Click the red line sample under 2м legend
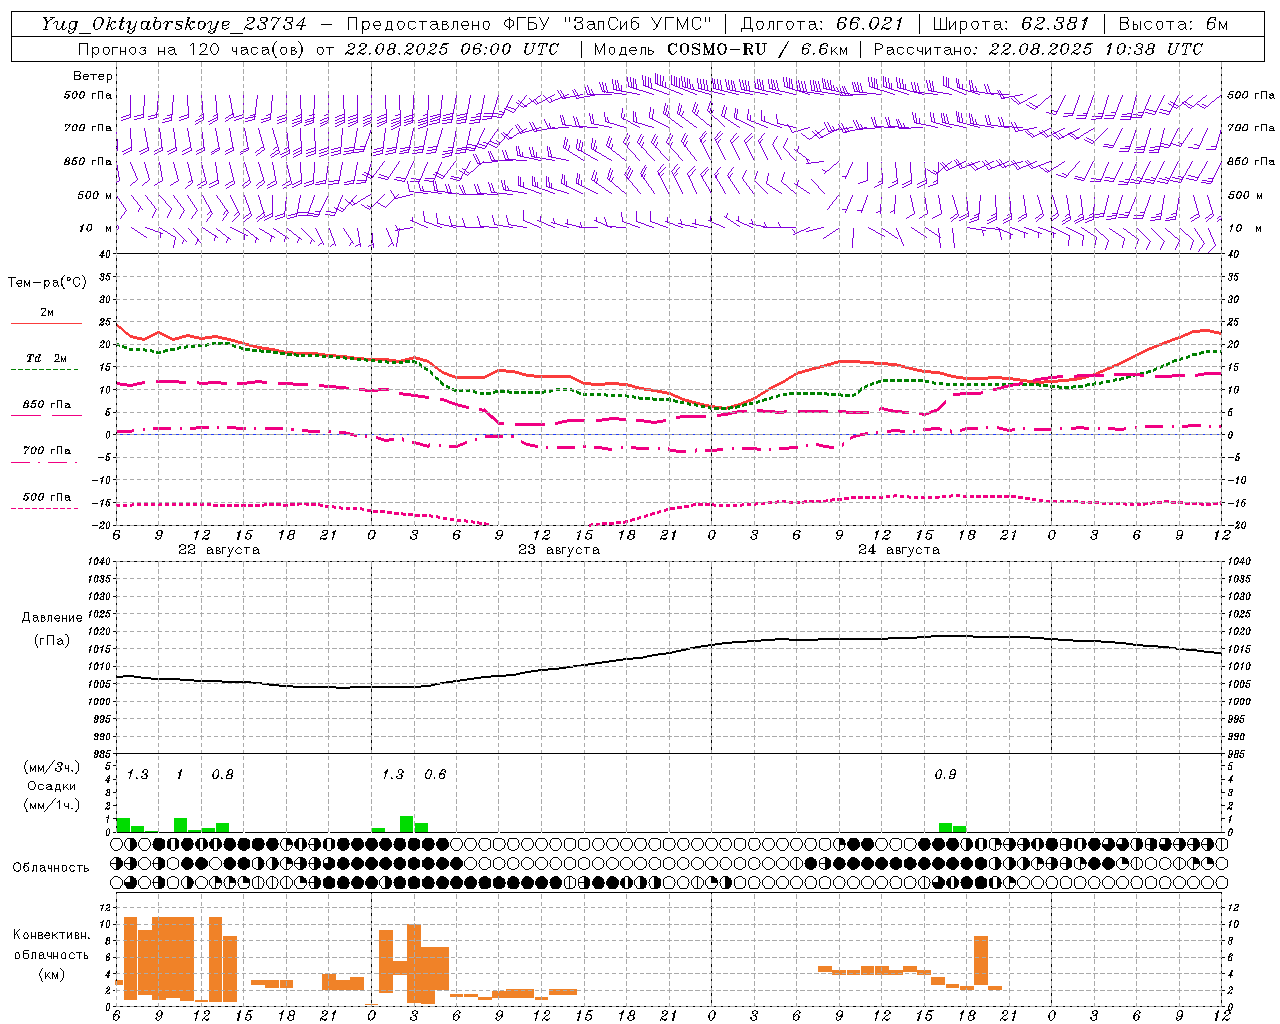 coord(46,324)
